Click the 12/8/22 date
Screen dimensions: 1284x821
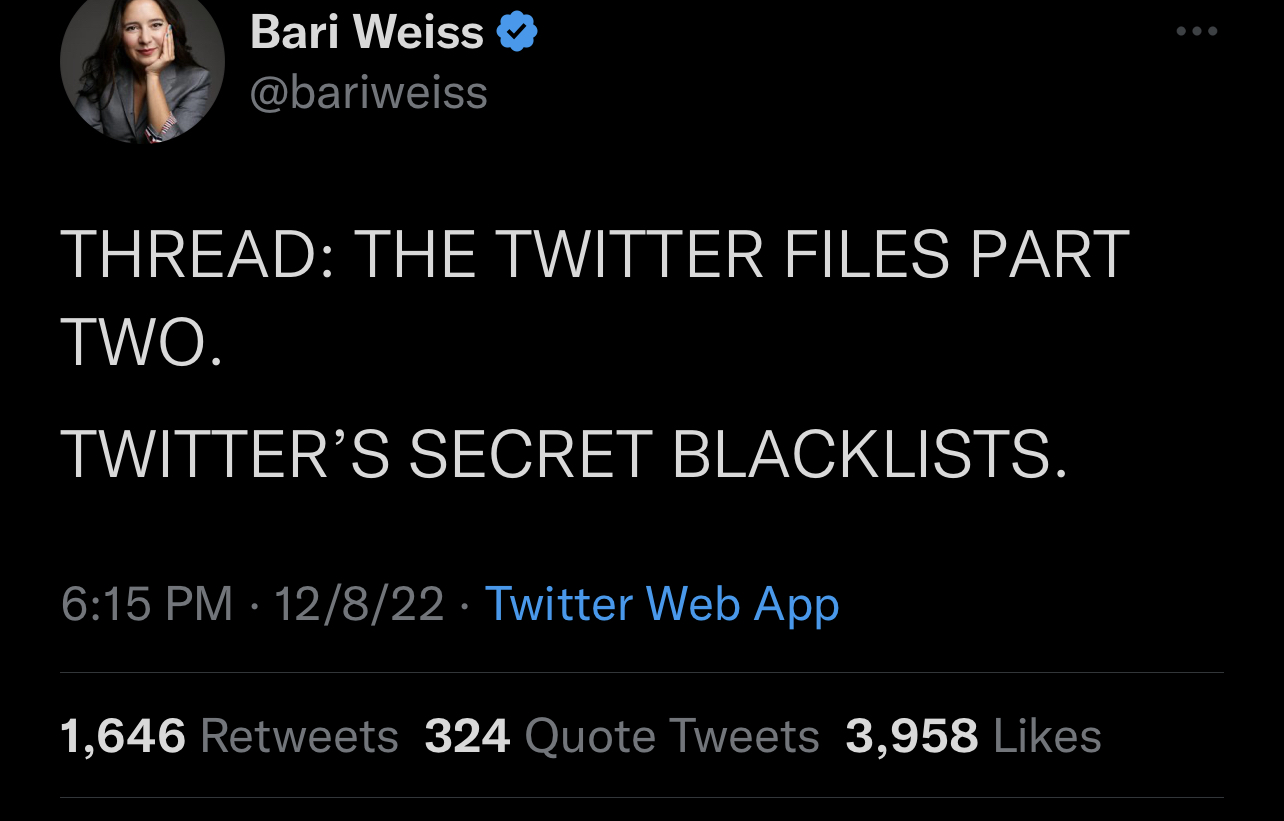point(358,604)
